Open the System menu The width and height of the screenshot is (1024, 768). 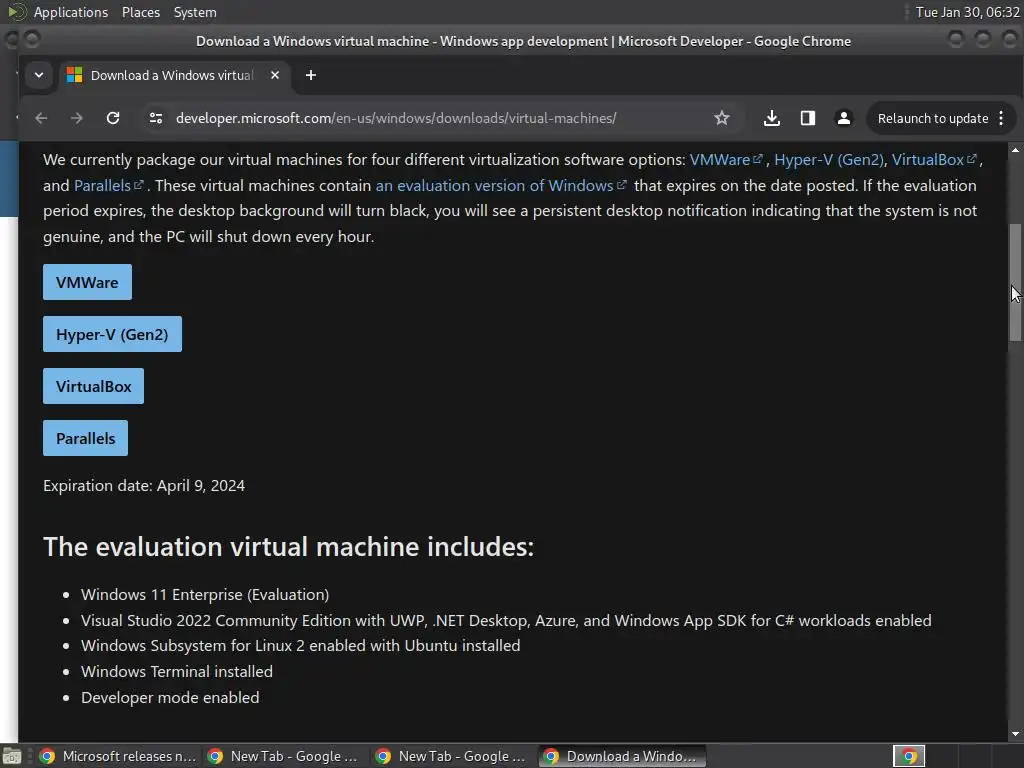click(x=195, y=12)
